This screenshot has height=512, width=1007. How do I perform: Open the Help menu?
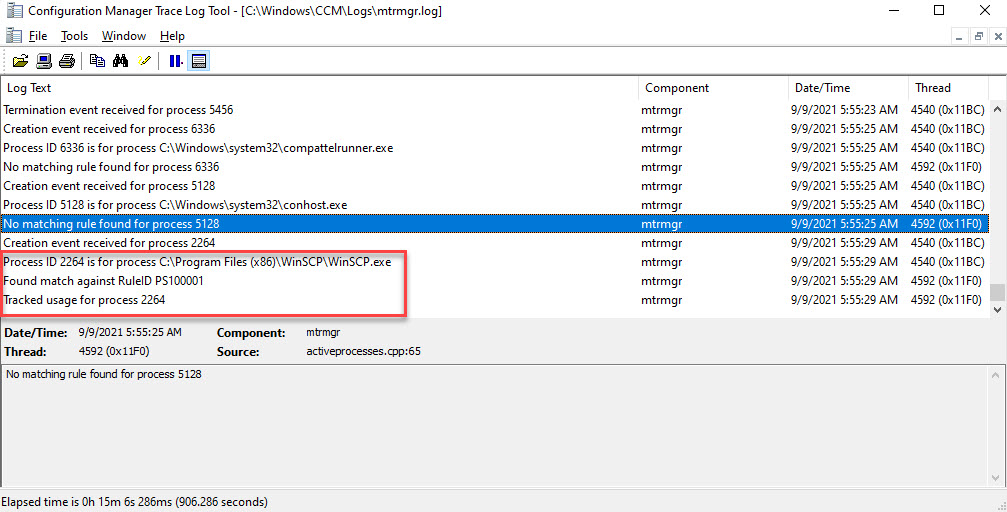pos(171,36)
